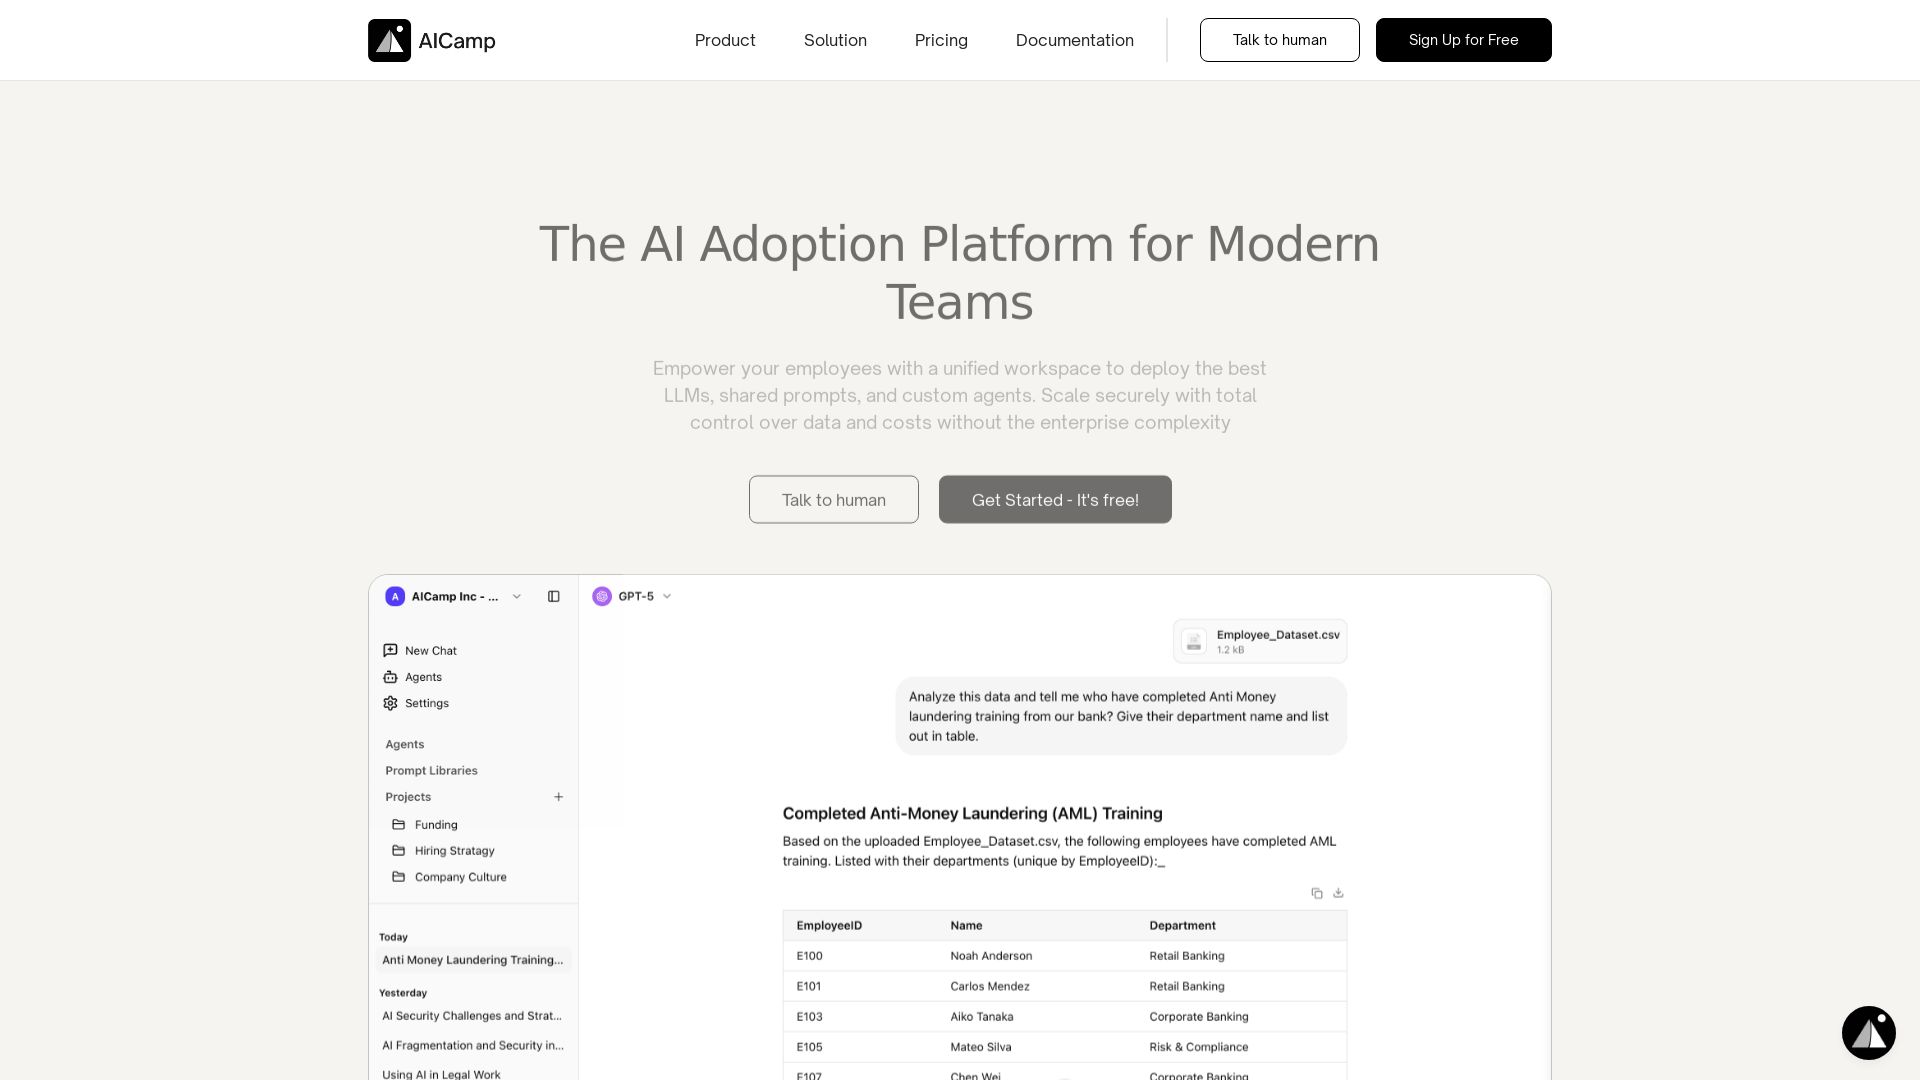This screenshot has width=1920, height=1080.
Task: Click the Settings gear icon
Action: (390, 703)
